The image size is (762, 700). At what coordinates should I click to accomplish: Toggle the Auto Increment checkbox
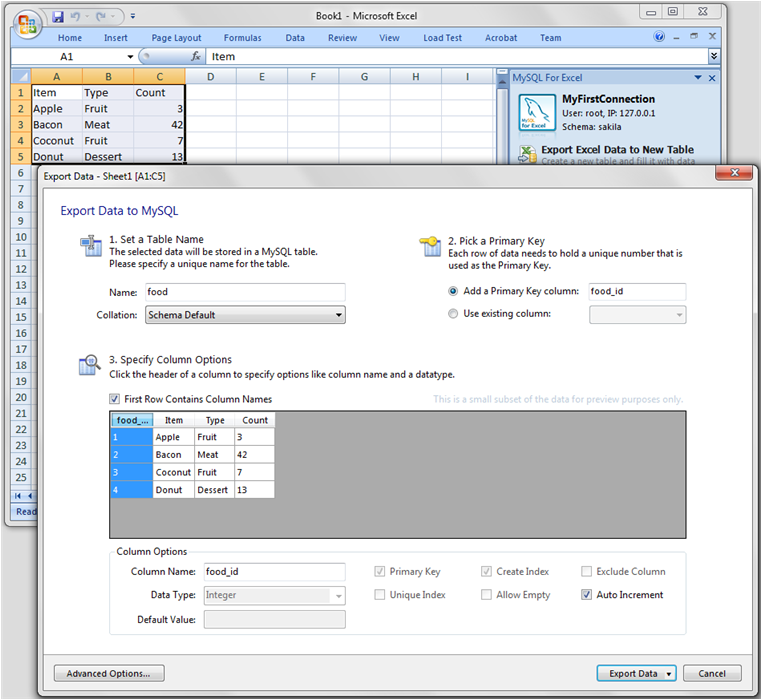[587, 595]
